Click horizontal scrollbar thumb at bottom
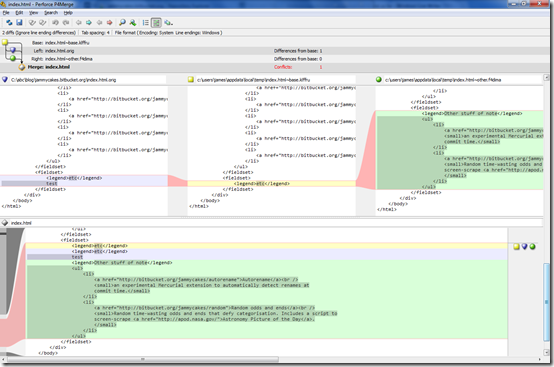Image resolution: width=554 pixels, height=367 pixels. click(143, 359)
